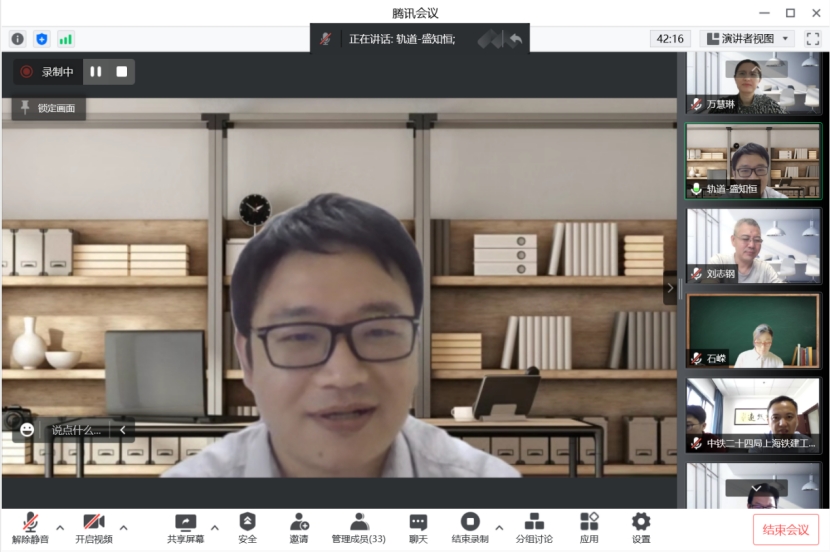Open the 邀请 invite option
Screen dimensions: 830x553
pos(299,528)
